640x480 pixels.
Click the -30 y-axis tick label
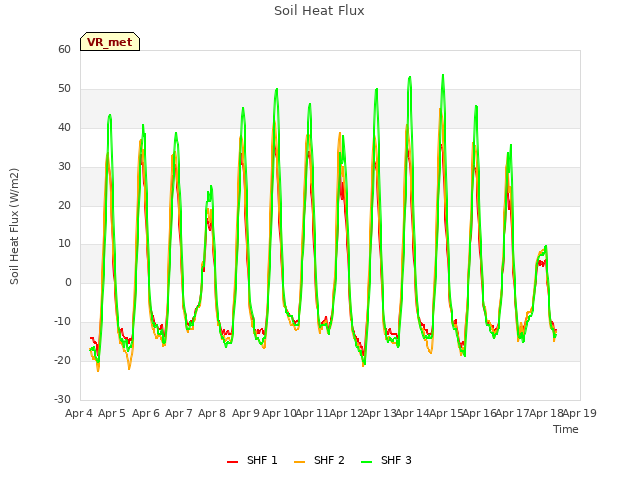[63, 399]
